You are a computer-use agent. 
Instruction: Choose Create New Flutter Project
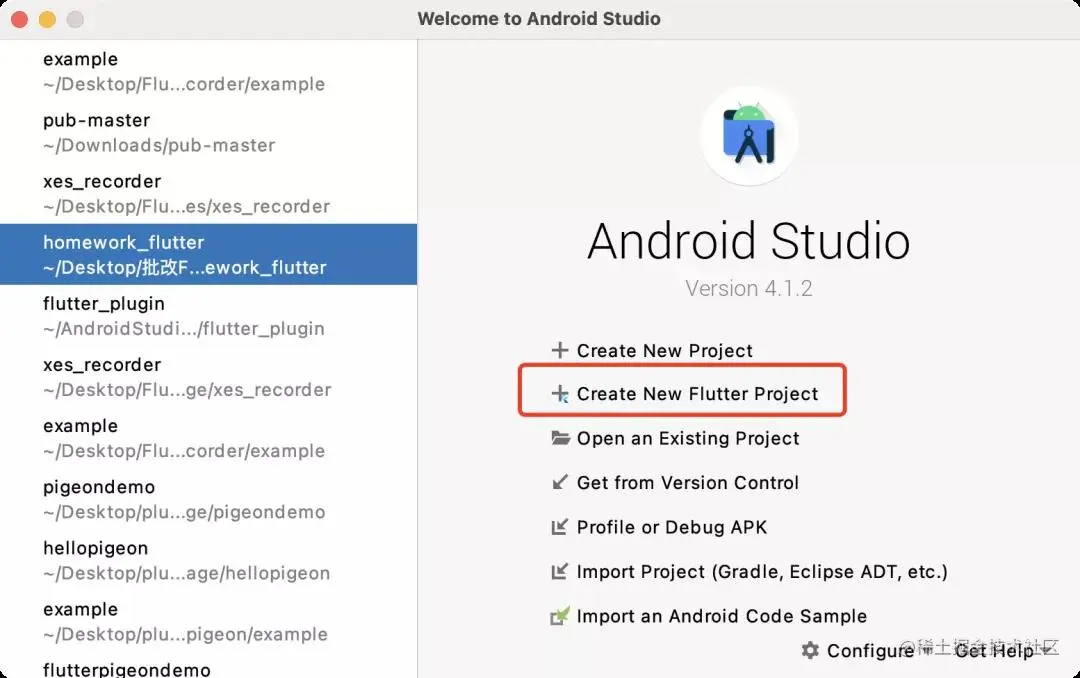coord(697,393)
